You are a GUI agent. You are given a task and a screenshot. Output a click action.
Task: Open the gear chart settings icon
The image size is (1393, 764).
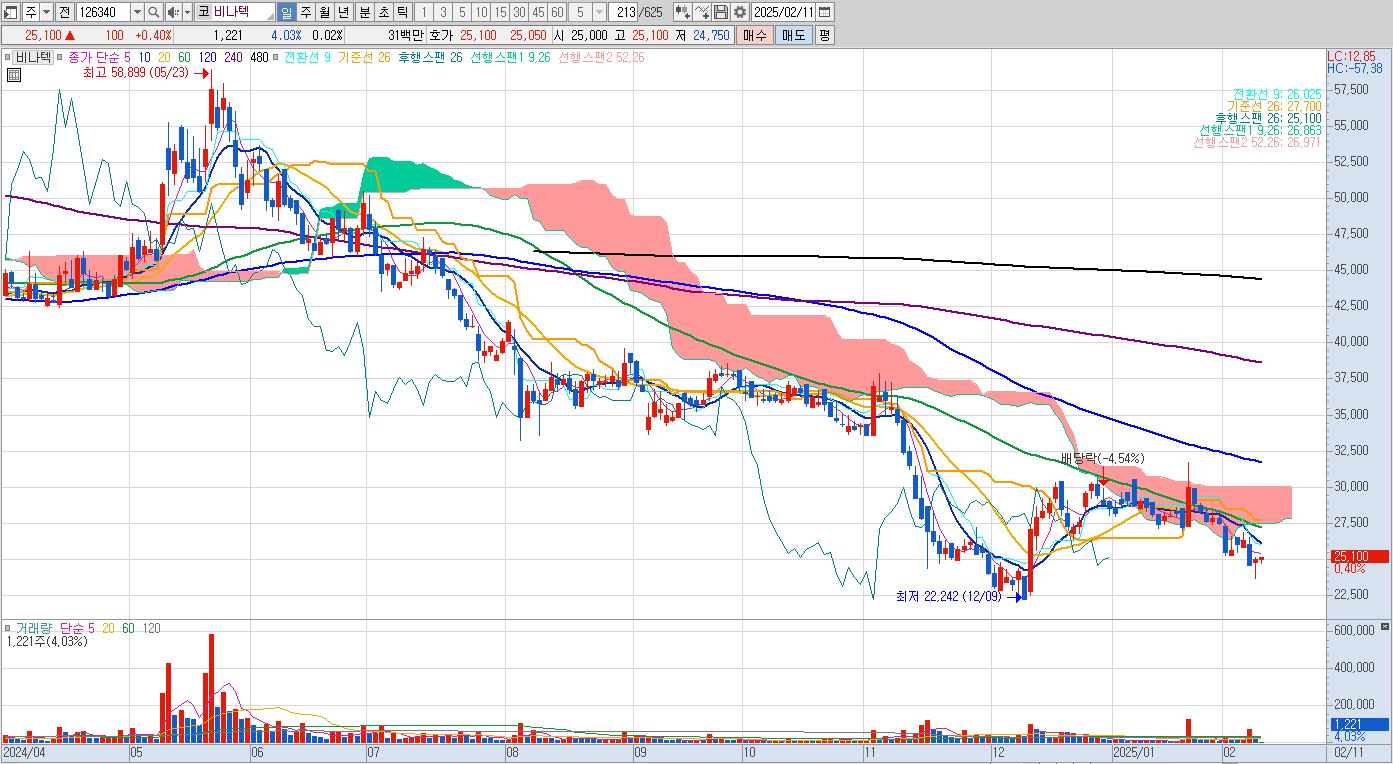point(739,12)
